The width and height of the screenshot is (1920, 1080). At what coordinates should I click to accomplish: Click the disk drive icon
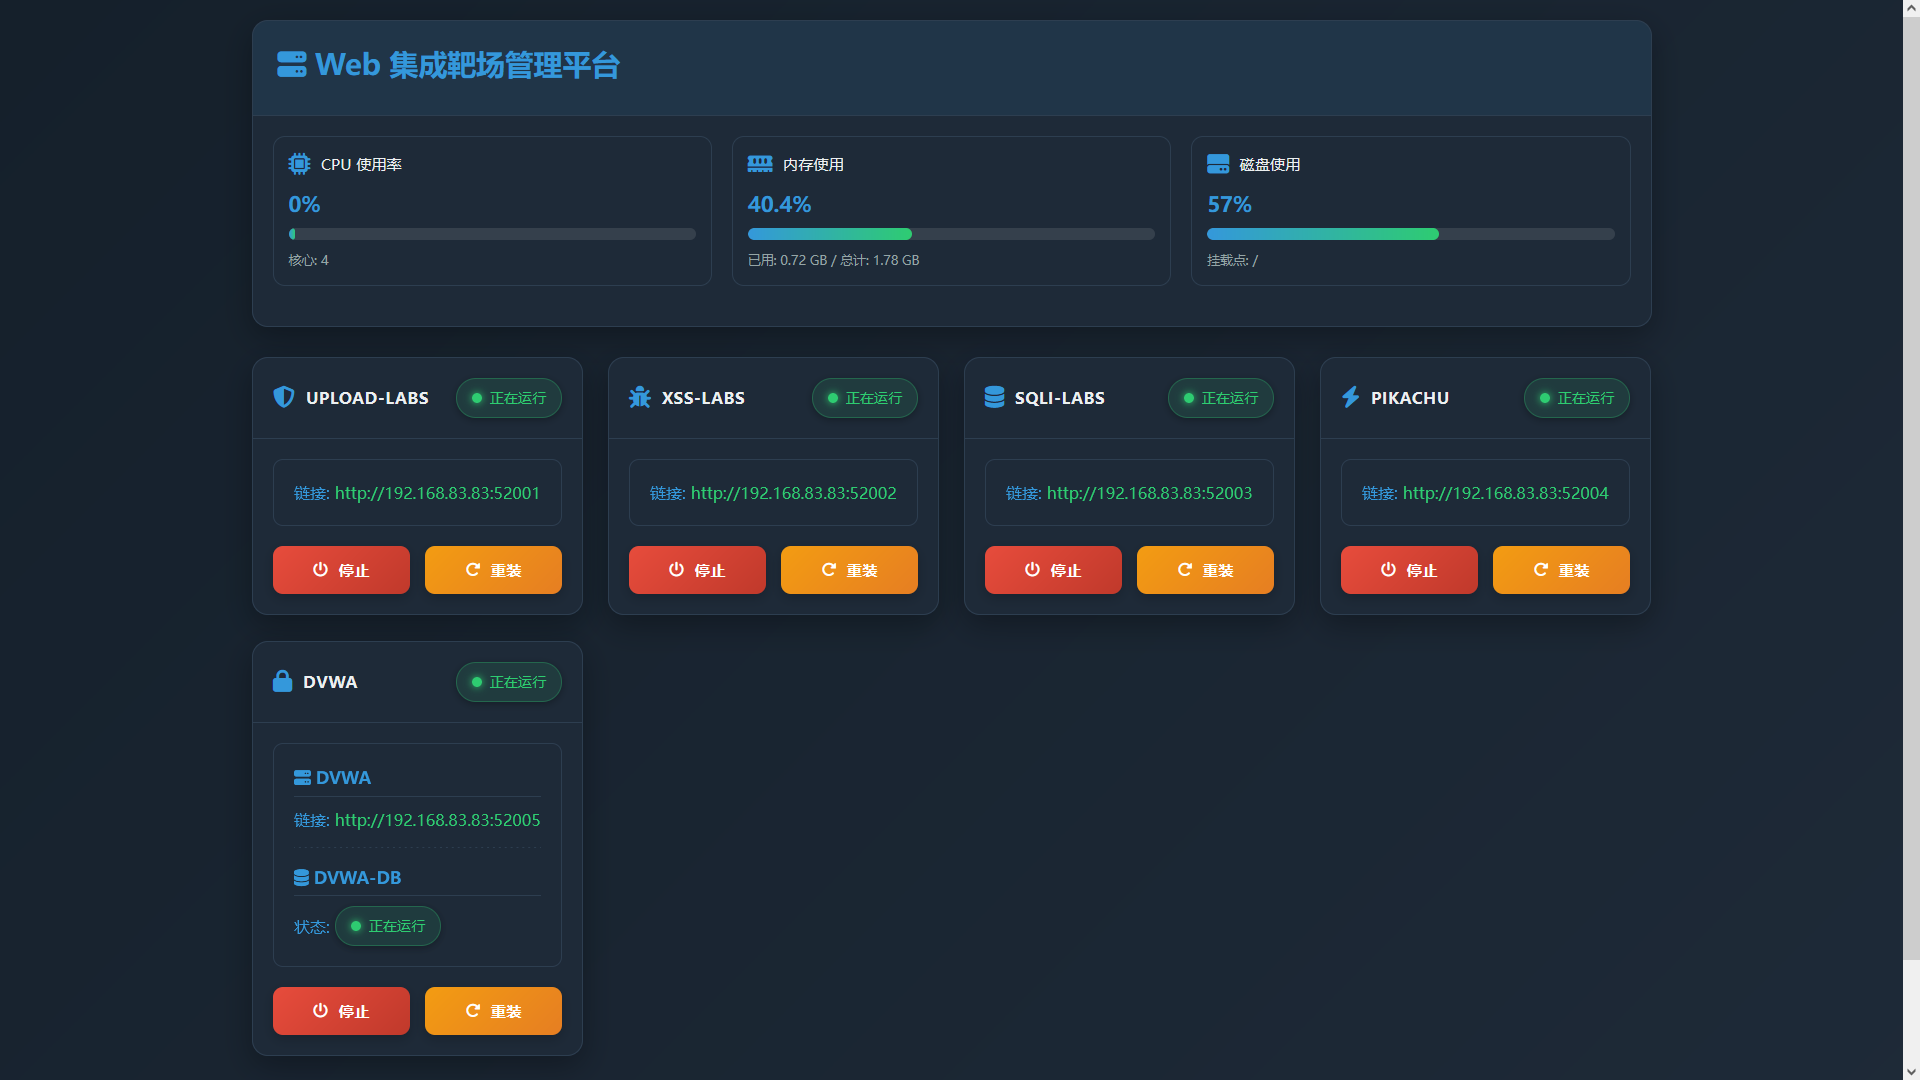tap(1218, 164)
